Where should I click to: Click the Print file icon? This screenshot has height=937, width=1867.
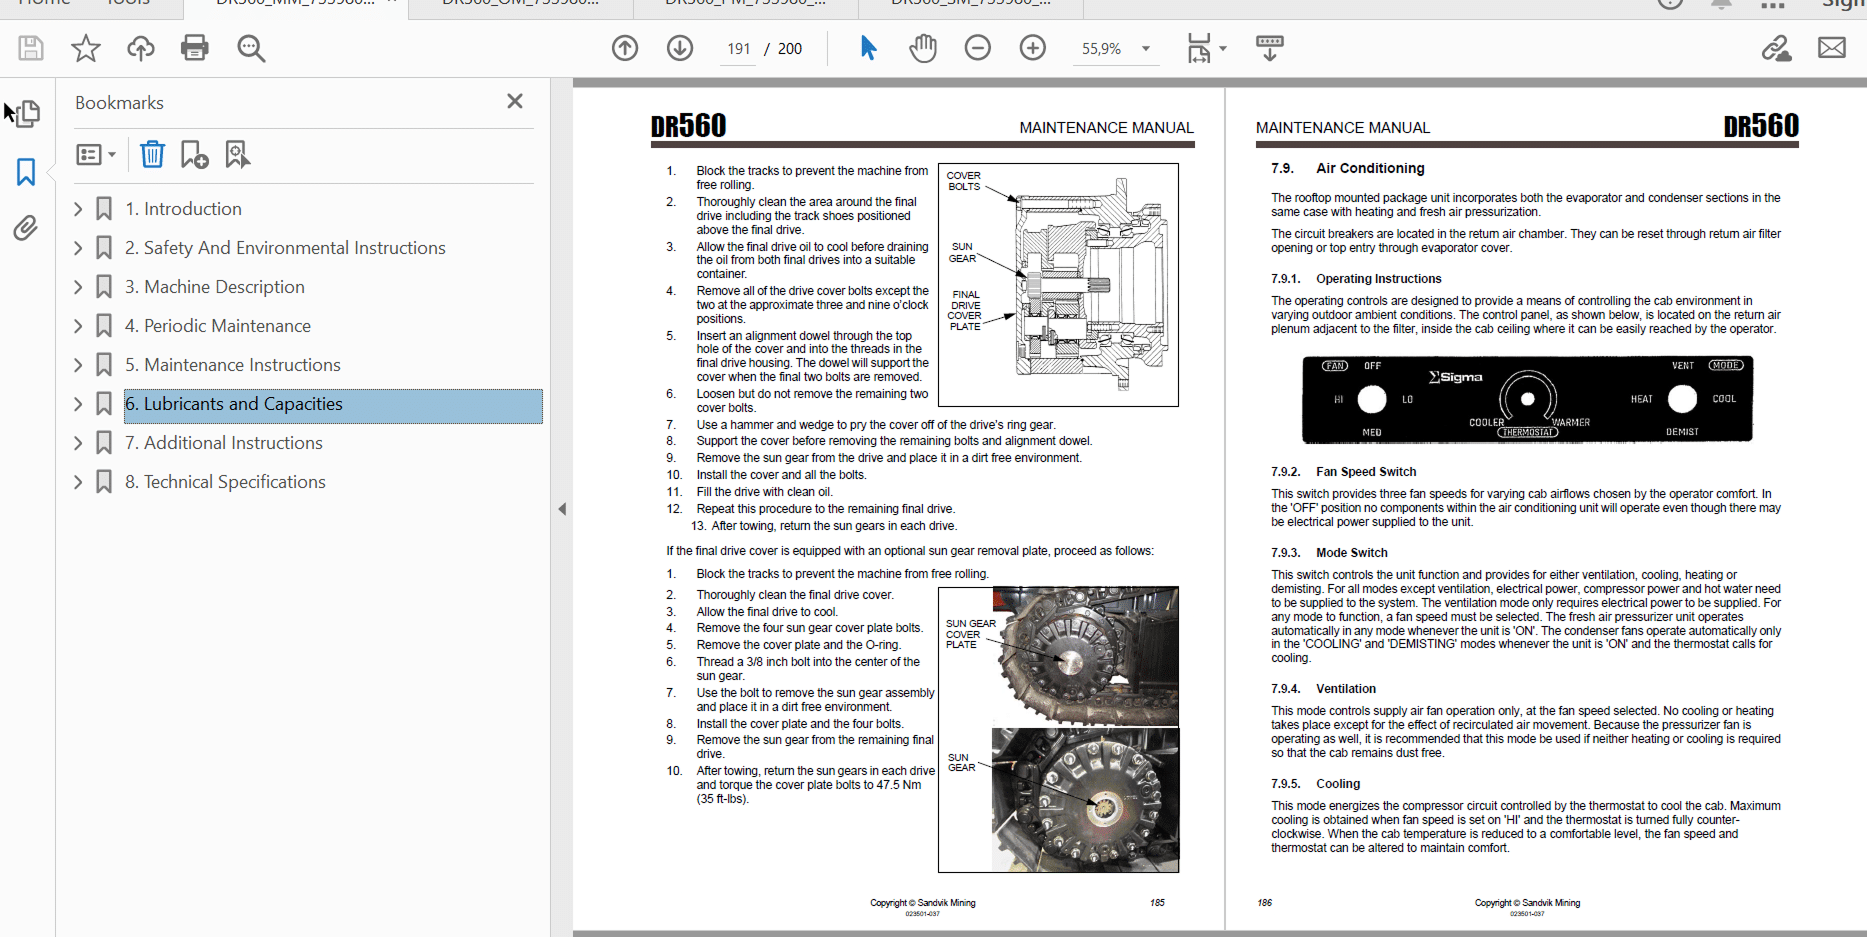[x=194, y=48]
